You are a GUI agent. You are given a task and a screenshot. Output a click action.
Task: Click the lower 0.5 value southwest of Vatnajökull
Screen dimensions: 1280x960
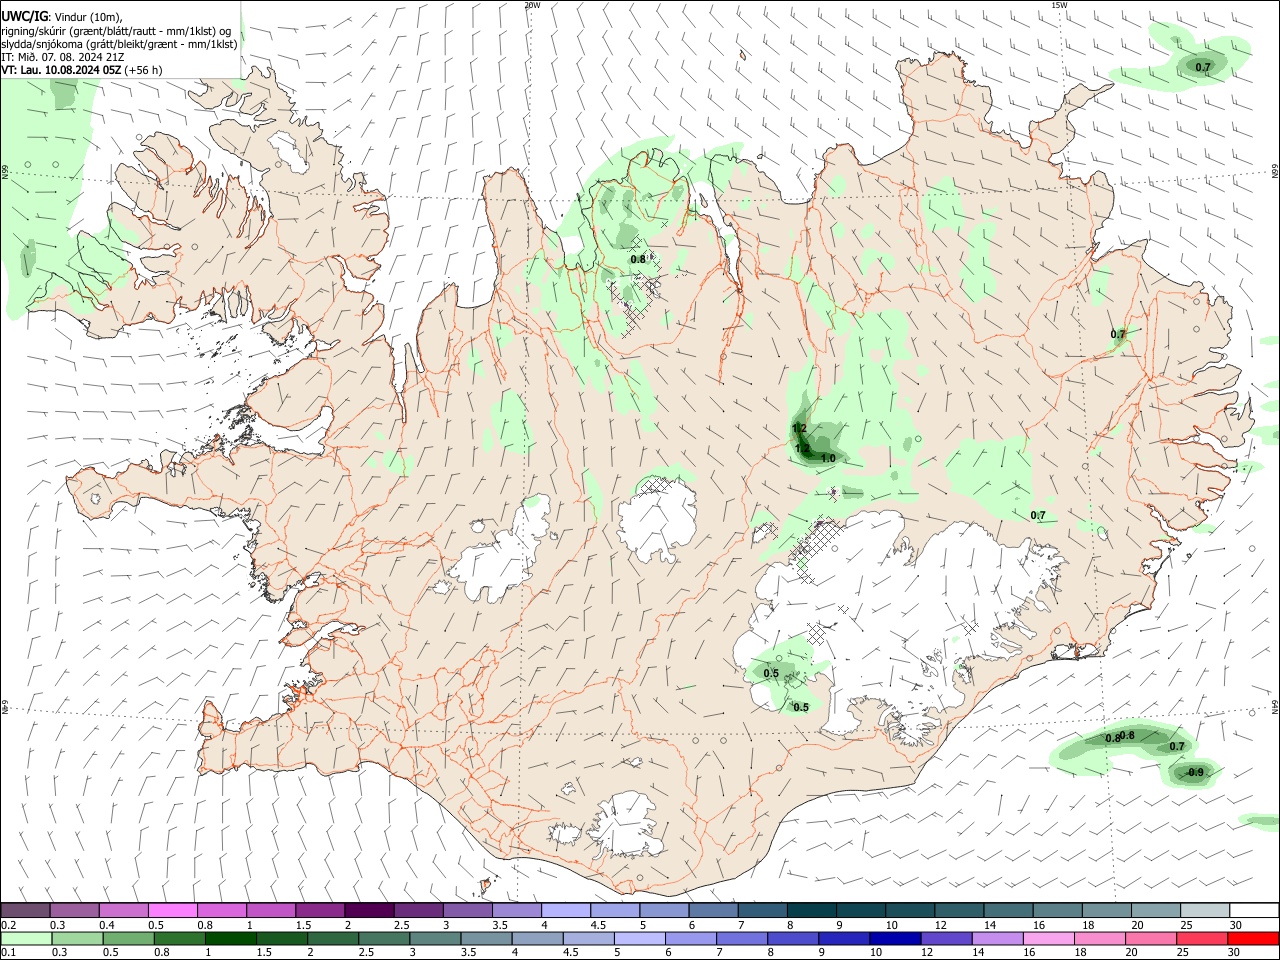click(801, 708)
